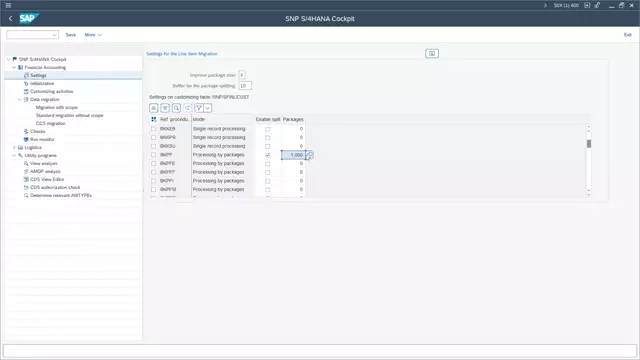Click the Determine relevant AWTYPEs icon
This screenshot has height=360, width=640.
coord(26,196)
